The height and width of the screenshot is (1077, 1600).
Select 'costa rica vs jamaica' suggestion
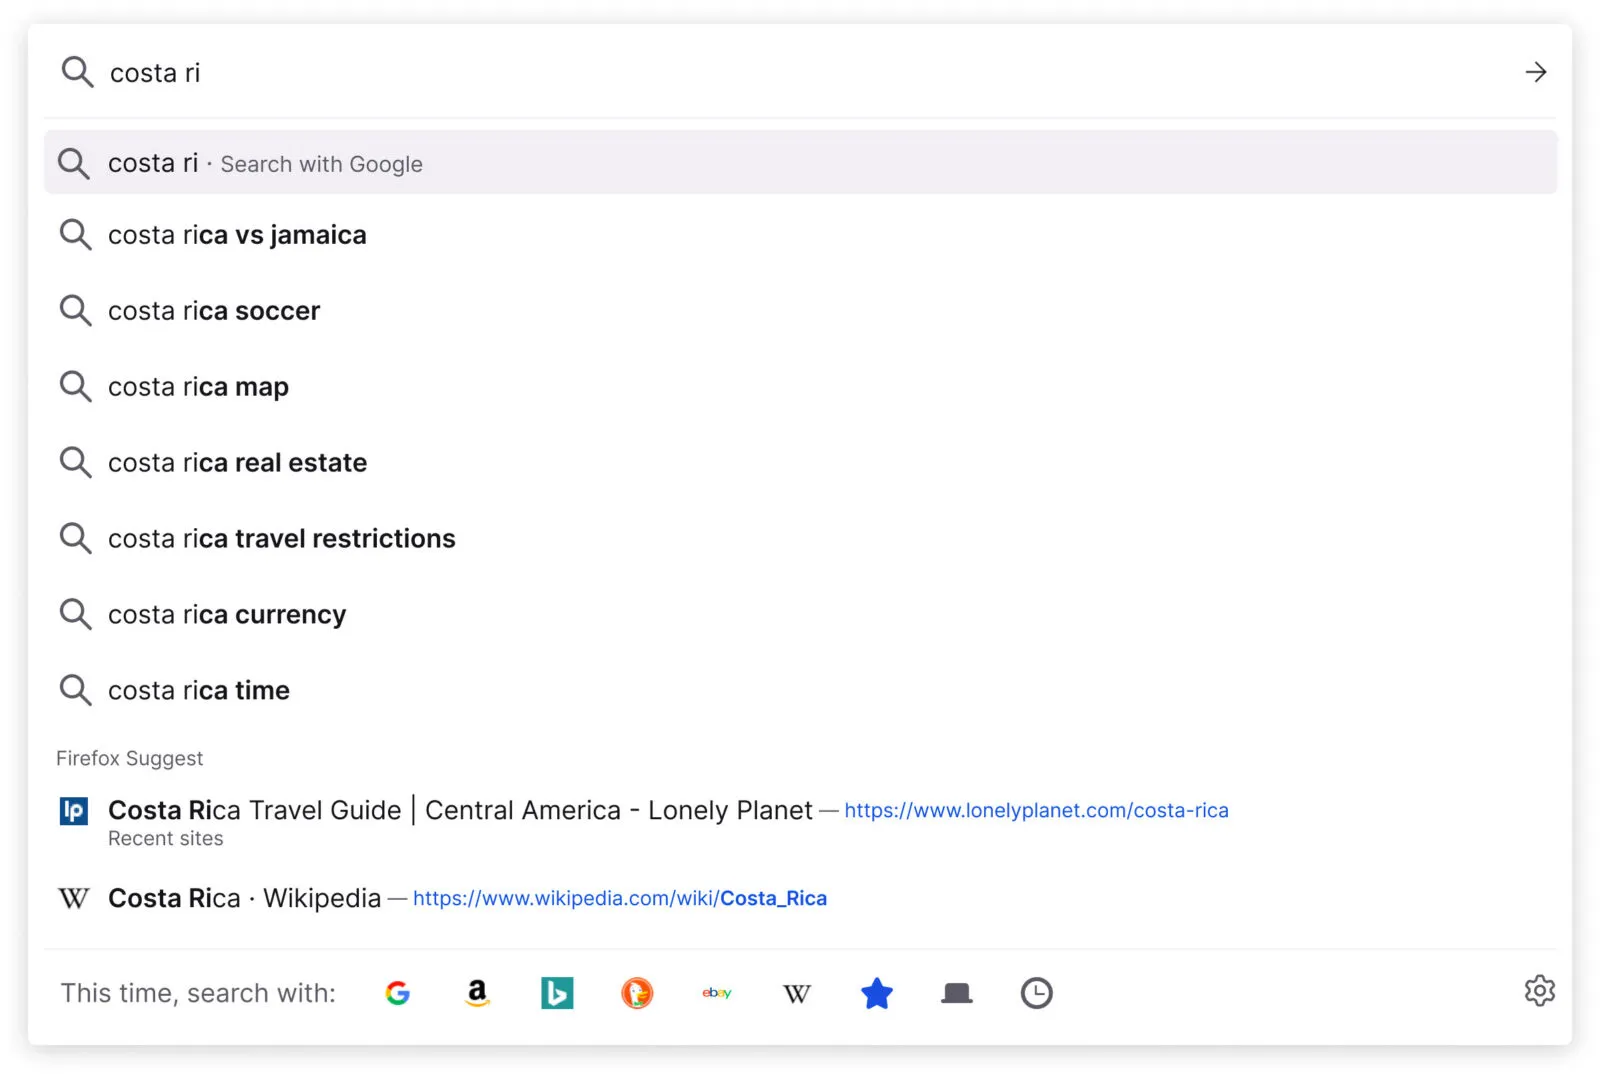(x=237, y=235)
